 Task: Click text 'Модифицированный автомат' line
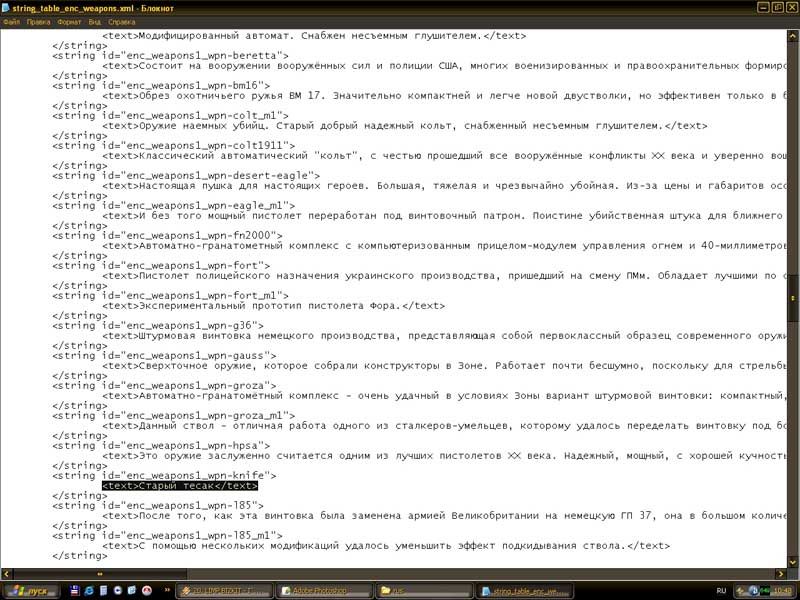314,36
